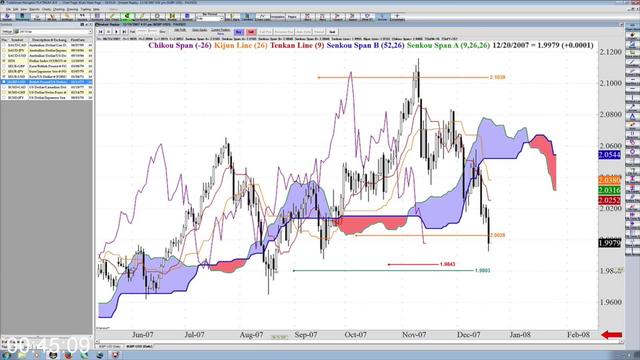640x360 pixels.
Task: Click the Settings button in Symbols panel
Action: click(7, 31)
